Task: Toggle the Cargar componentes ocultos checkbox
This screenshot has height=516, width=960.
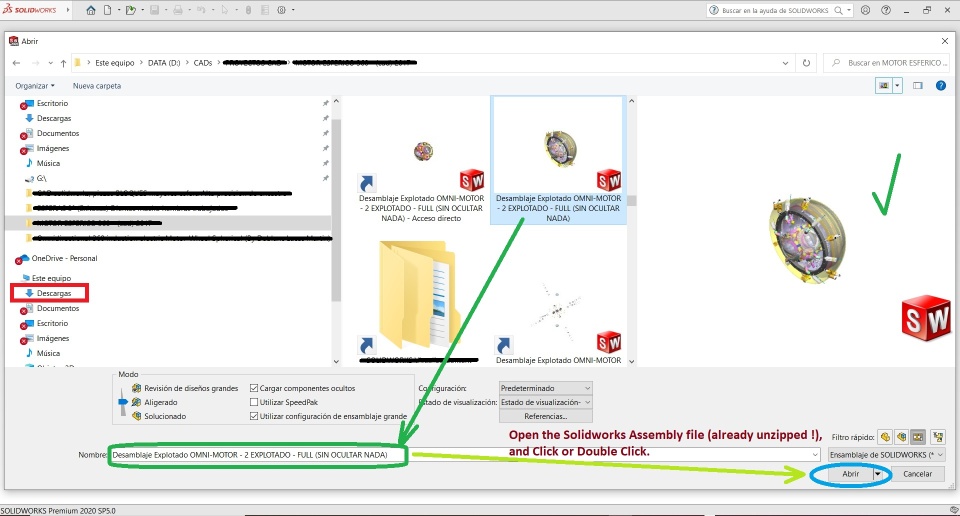Action: coord(254,388)
